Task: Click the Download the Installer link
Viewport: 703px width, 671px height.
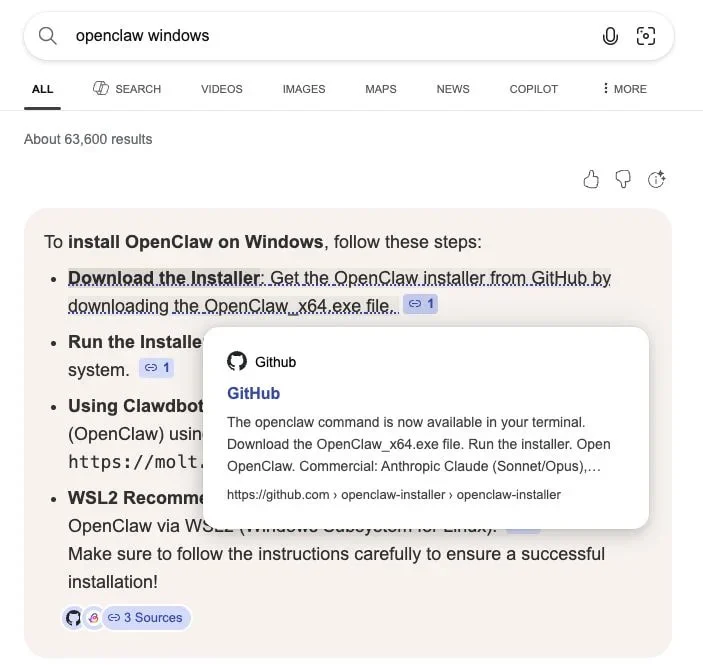Action: click(x=164, y=278)
